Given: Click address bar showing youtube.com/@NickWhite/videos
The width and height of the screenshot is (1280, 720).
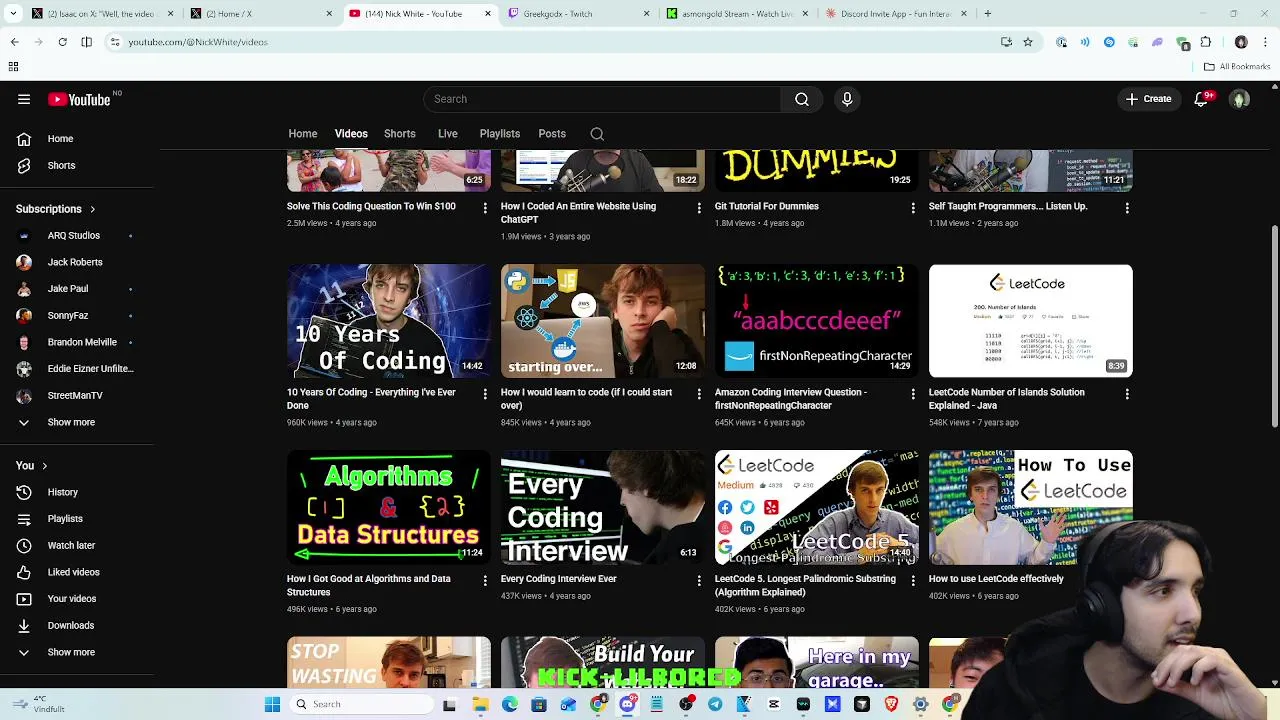Looking at the screenshot, I should pyautogui.click(x=197, y=42).
